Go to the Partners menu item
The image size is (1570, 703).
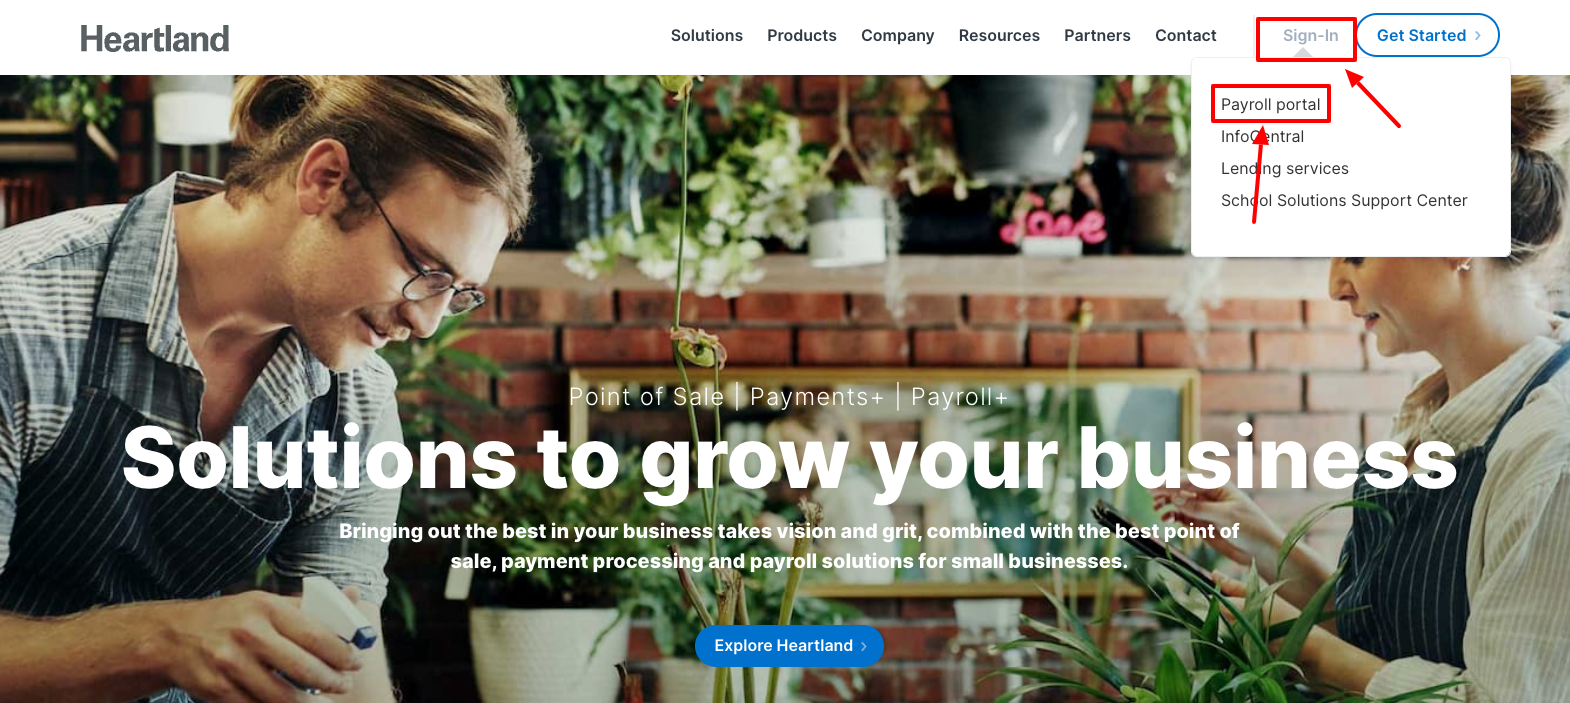click(1097, 35)
